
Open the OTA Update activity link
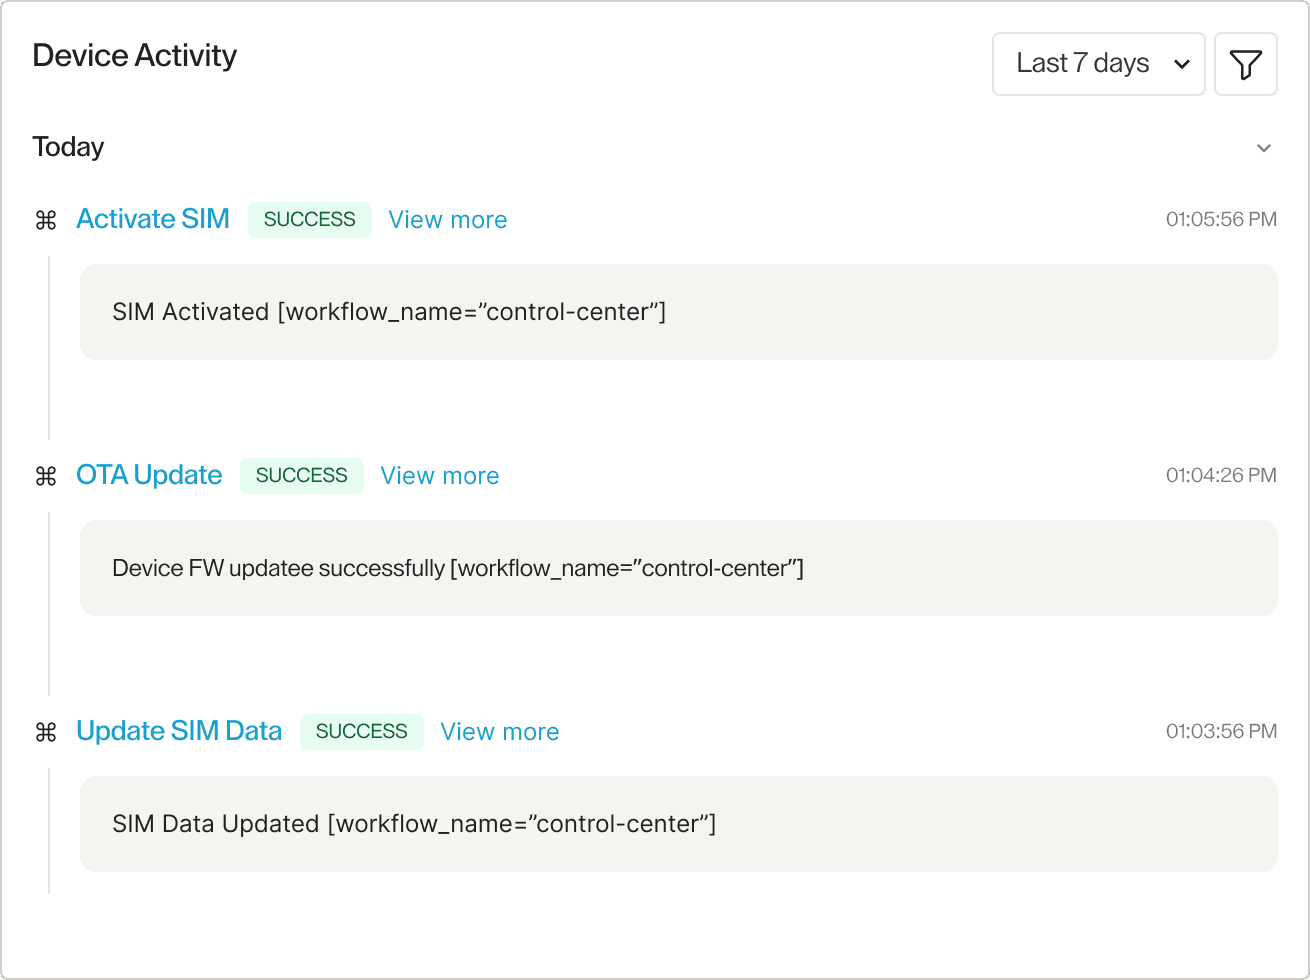coord(149,475)
